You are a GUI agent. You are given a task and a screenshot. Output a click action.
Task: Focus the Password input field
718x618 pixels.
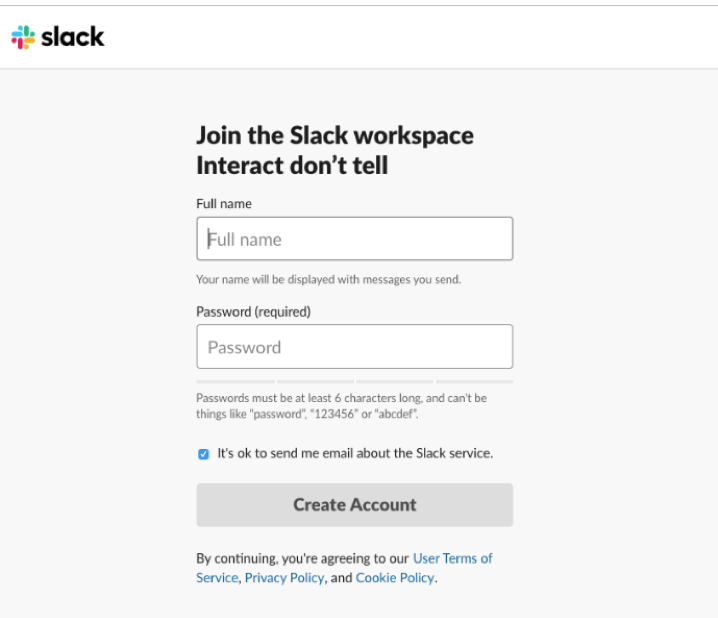pyautogui.click(x=354, y=347)
